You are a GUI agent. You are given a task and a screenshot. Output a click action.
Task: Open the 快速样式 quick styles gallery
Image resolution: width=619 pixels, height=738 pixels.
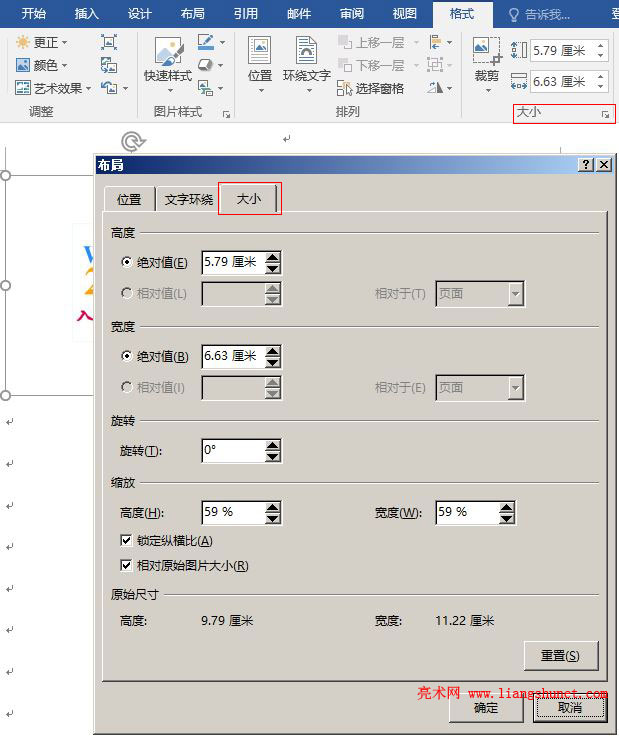[x=168, y=64]
